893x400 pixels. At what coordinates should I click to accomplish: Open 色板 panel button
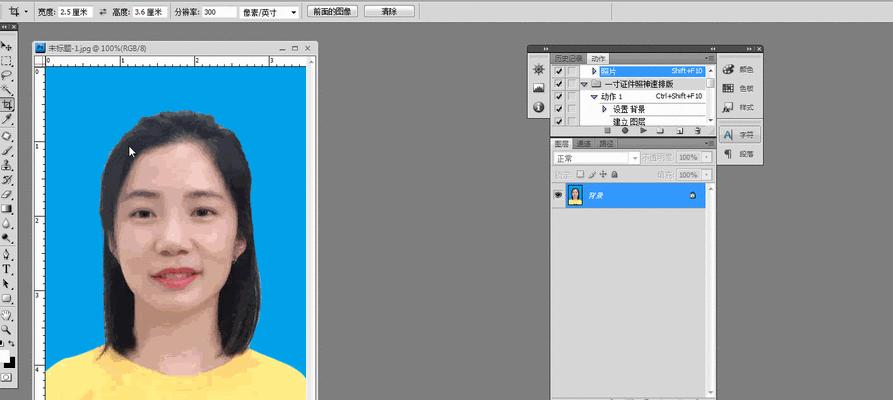pos(739,88)
